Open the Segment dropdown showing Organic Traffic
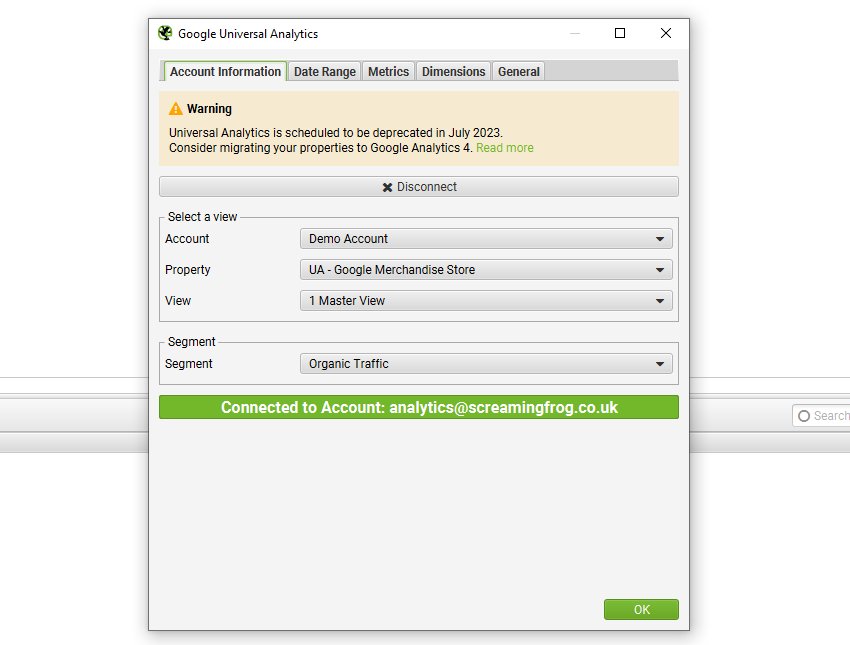The height and width of the screenshot is (645, 850). tap(486, 364)
